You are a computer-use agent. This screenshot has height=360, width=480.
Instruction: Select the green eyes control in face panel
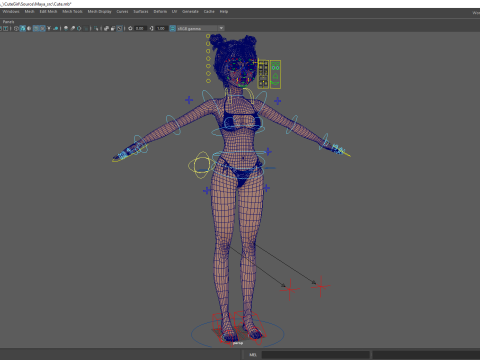click(275, 67)
